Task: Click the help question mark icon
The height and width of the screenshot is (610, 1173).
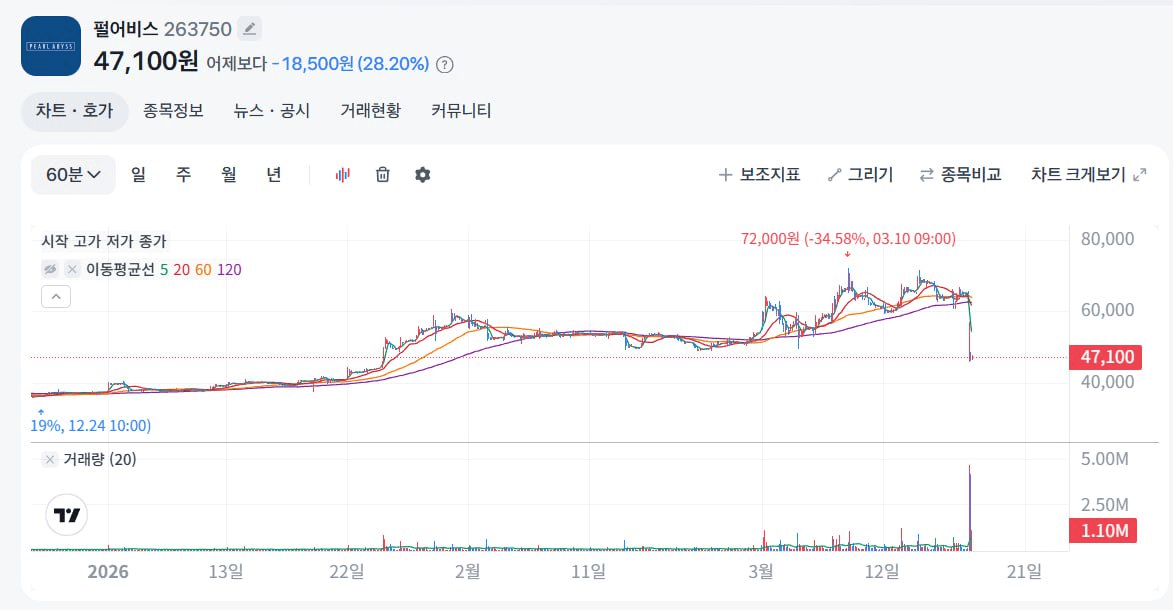Action: coord(445,64)
